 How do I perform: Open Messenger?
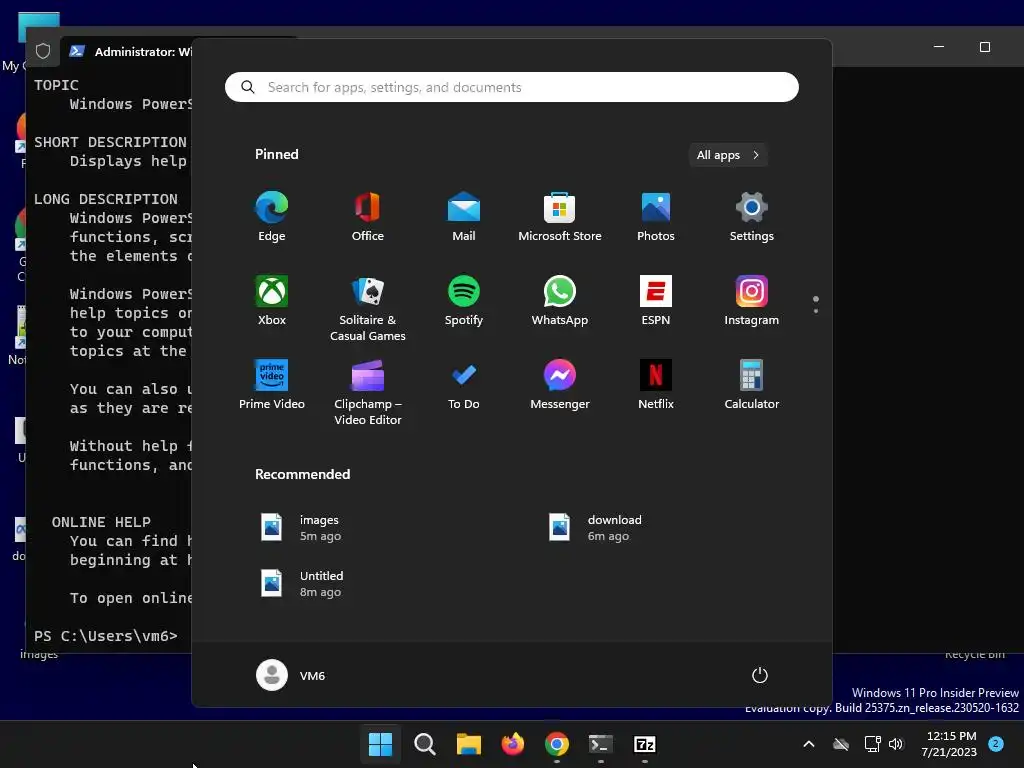click(560, 385)
